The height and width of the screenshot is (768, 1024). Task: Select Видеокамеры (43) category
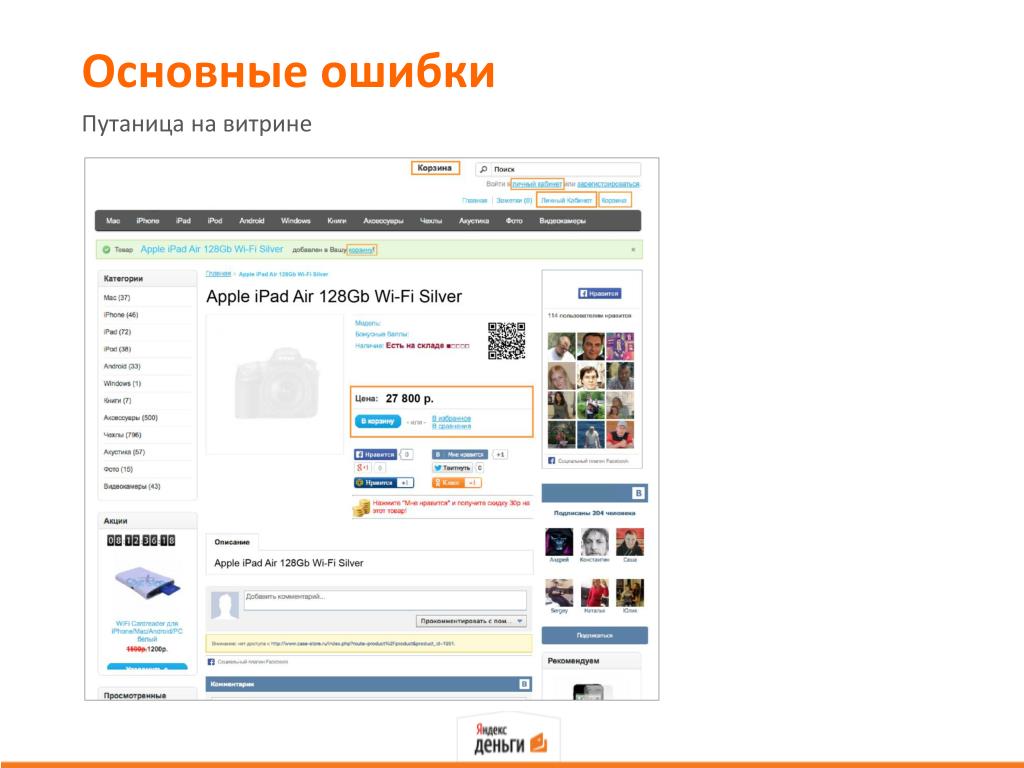coord(132,486)
